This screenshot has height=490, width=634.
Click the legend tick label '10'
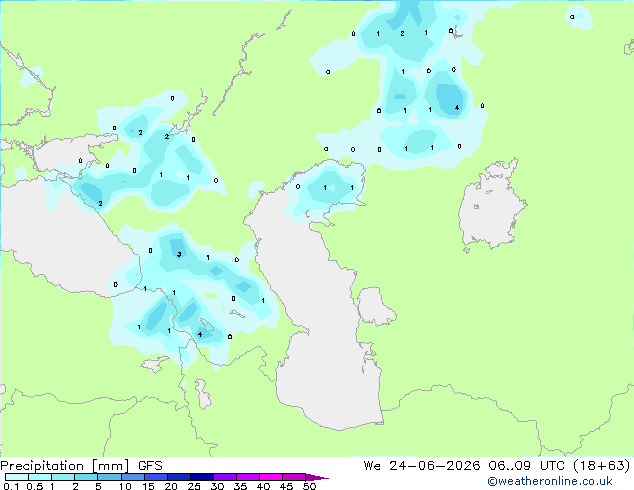tap(125, 486)
